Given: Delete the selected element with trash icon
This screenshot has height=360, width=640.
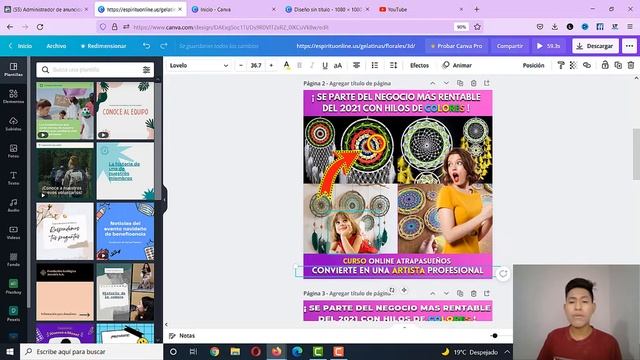Looking at the screenshot, I should (x=631, y=65).
